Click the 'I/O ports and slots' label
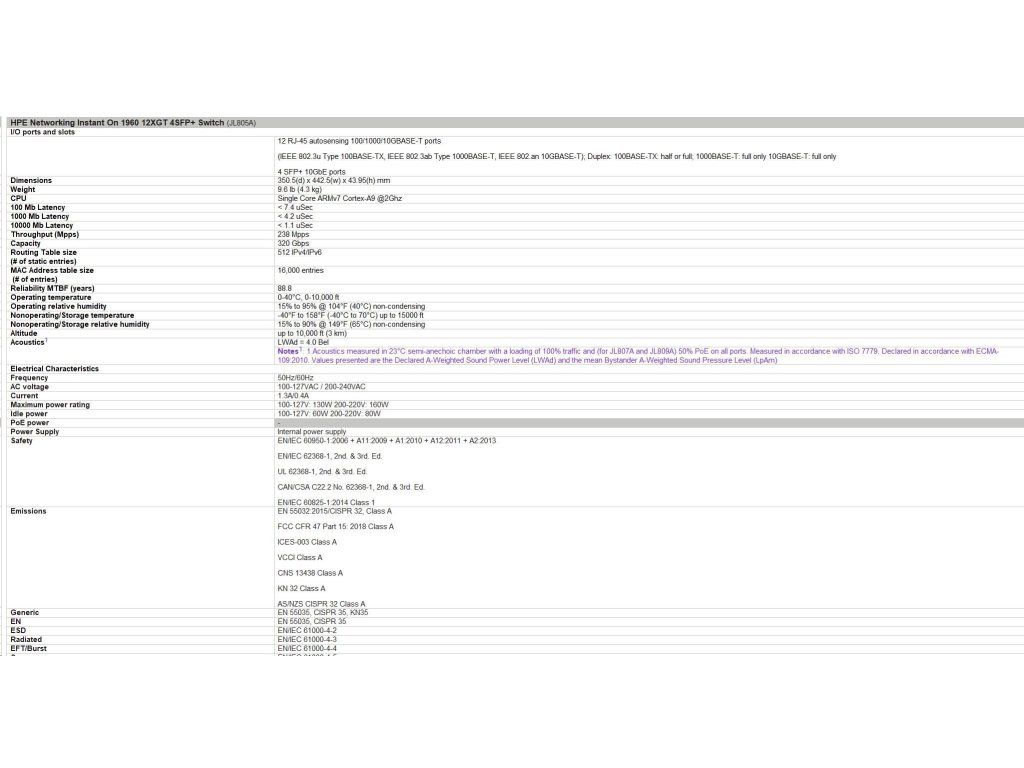1024x768 pixels. click(42, 132)
